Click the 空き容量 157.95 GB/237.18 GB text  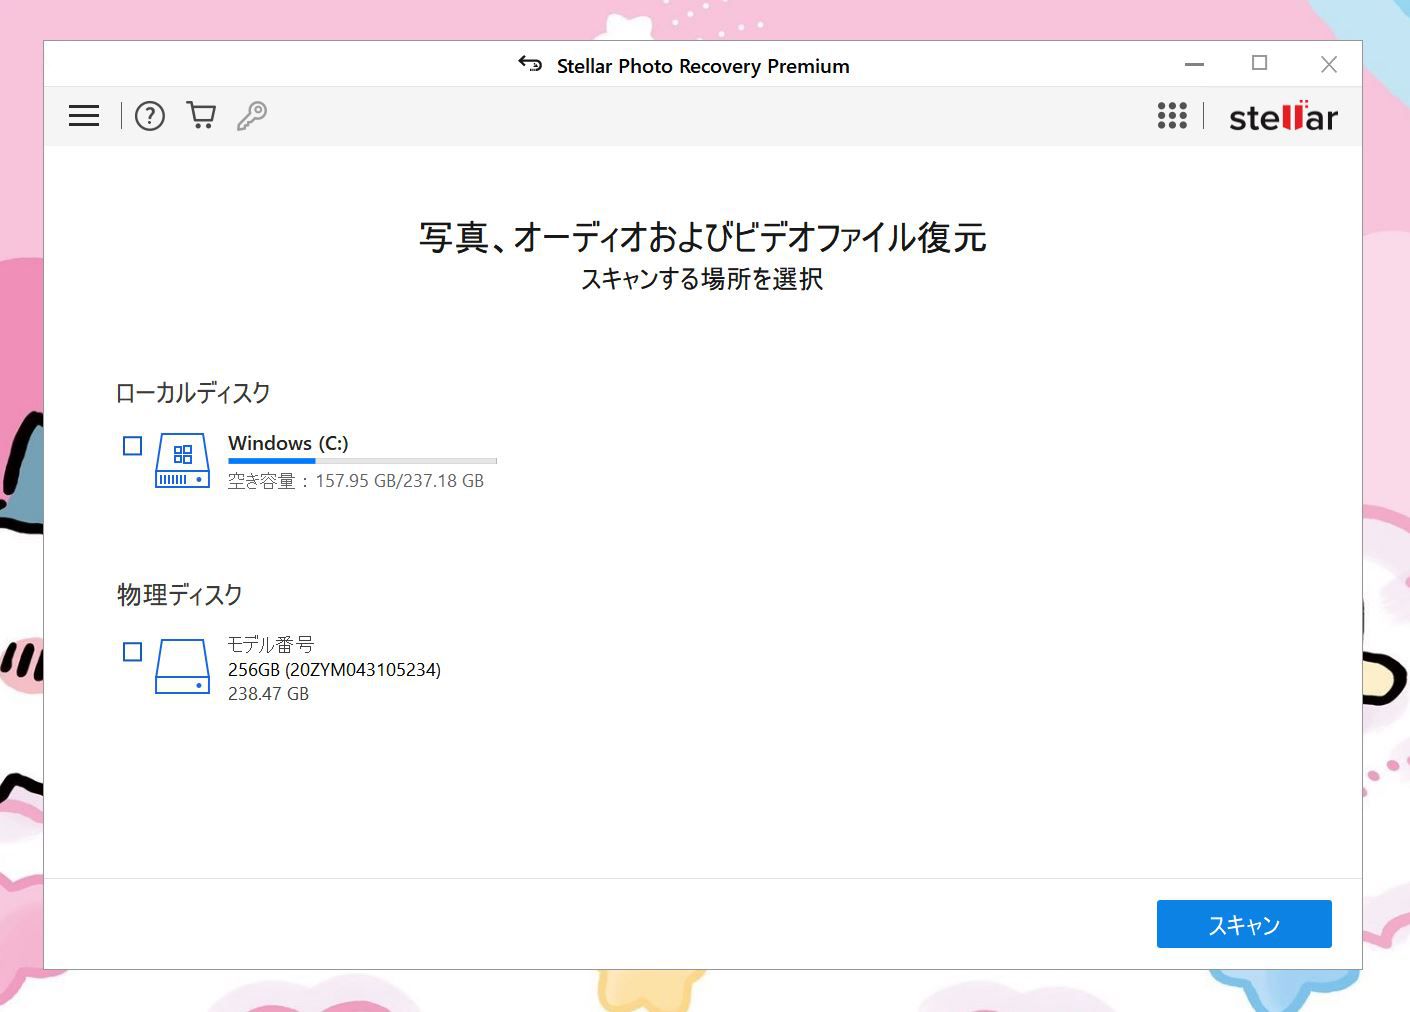pos(356,481)
